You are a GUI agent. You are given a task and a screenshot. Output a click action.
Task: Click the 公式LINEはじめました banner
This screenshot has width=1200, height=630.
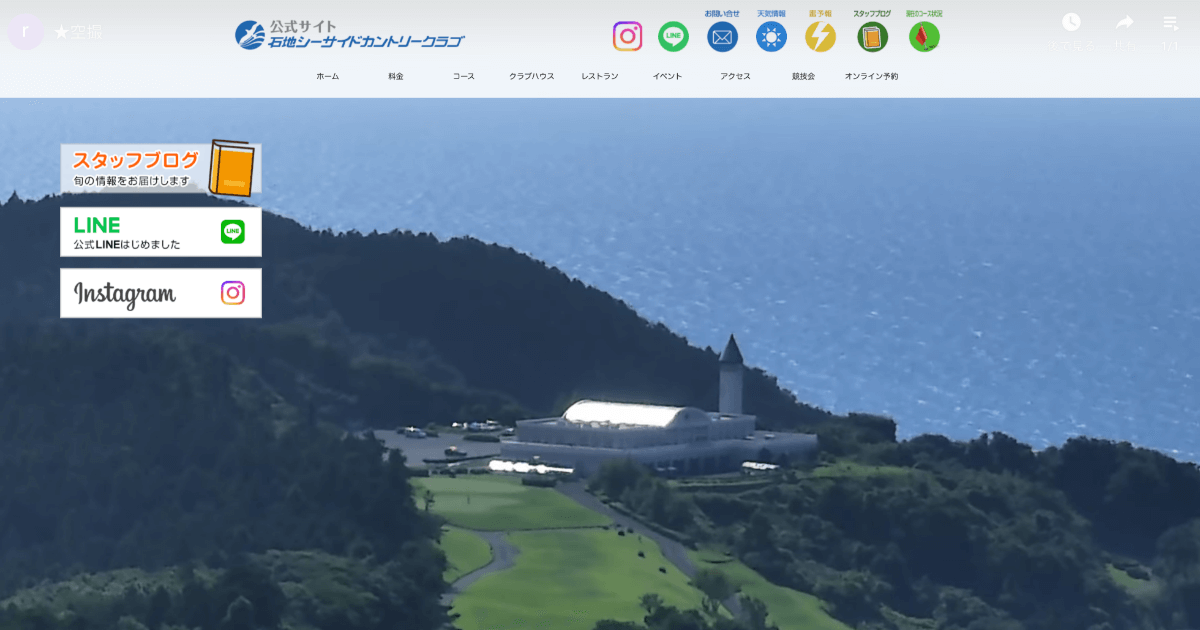point(161,232)
